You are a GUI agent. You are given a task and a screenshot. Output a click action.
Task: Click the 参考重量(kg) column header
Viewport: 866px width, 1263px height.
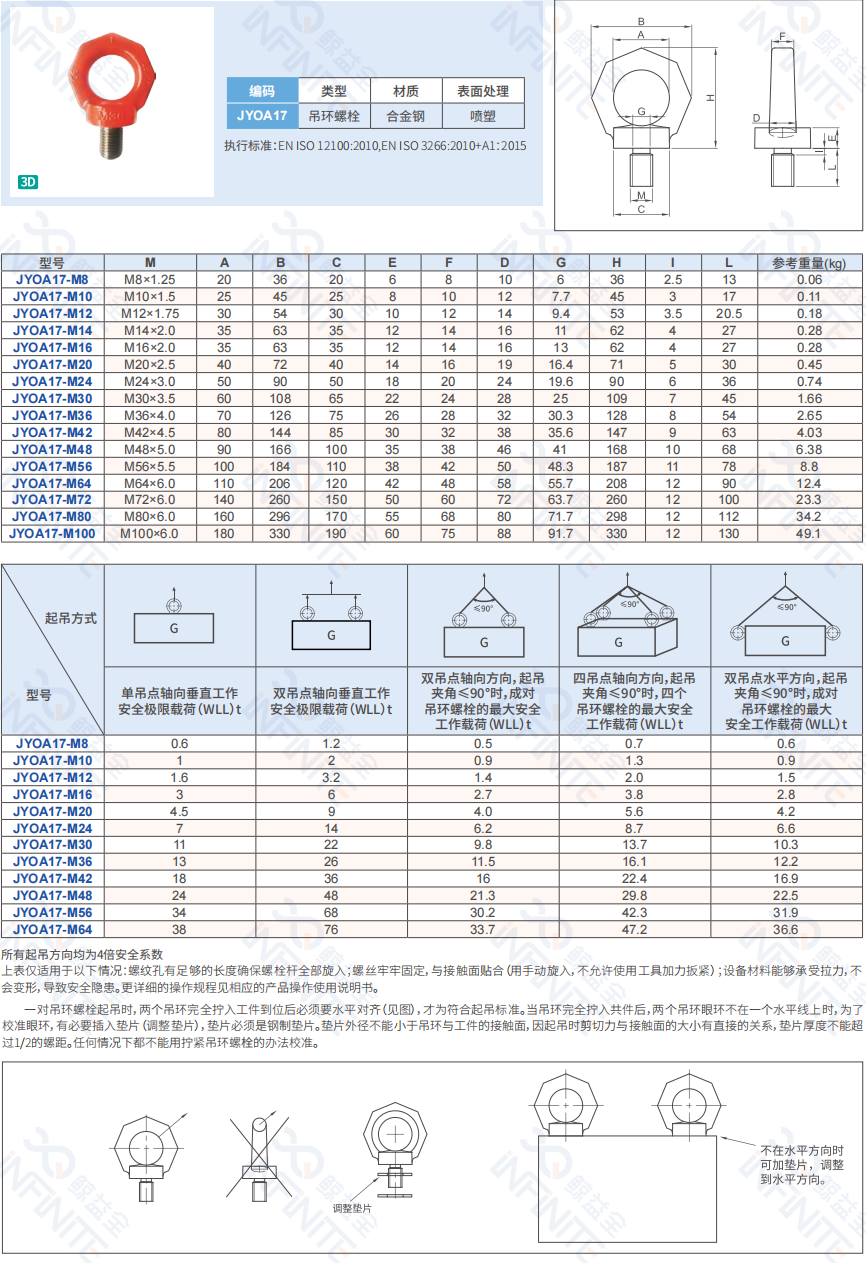point(809,263)
